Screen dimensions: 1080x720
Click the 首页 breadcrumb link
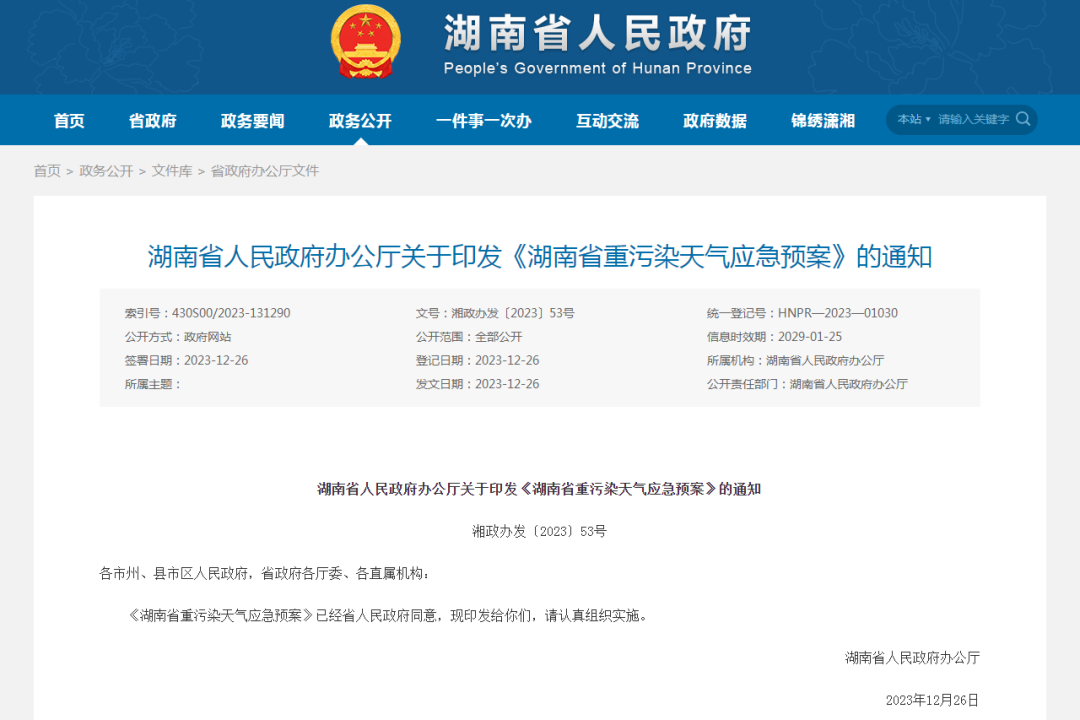tap(47, 171)
